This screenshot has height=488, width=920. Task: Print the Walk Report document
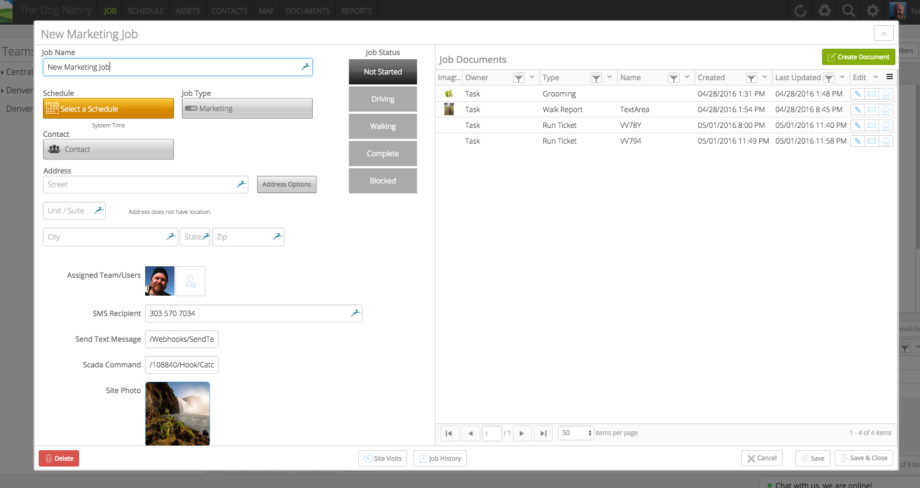[886, 110]
